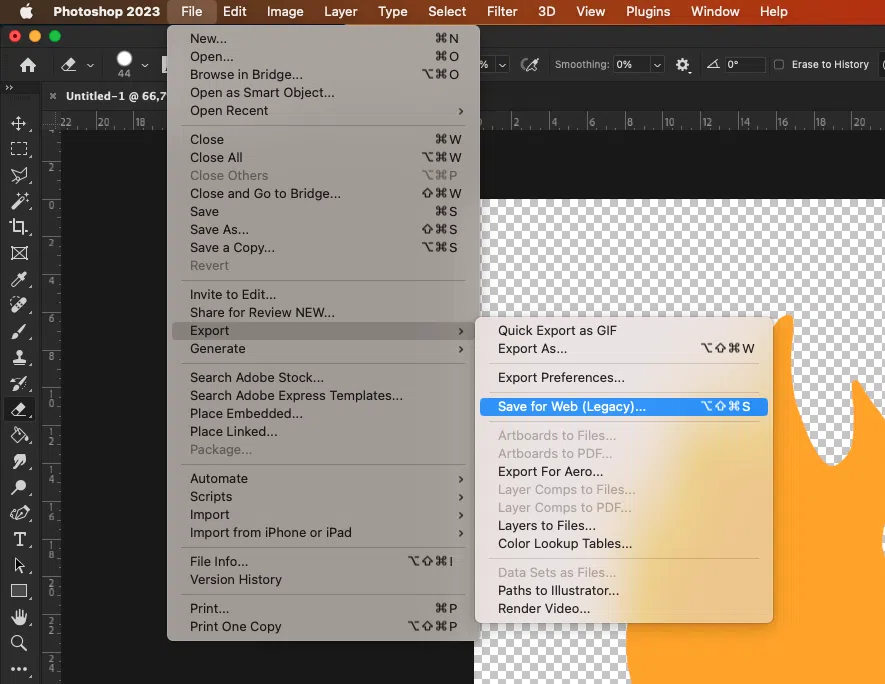Choose Save As... from File menu

(325, 230)
